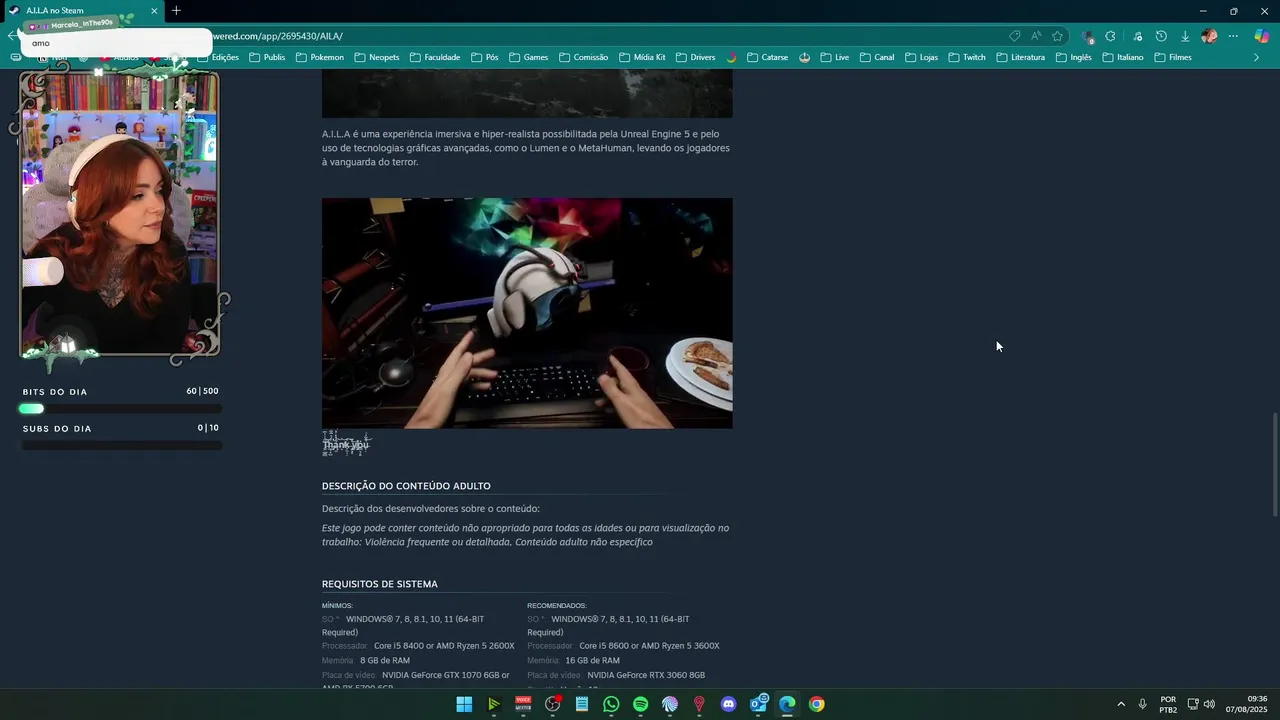Click the Bits do Dia progress bar
This screenshot has width=1280, height=720.
(121, 408)
